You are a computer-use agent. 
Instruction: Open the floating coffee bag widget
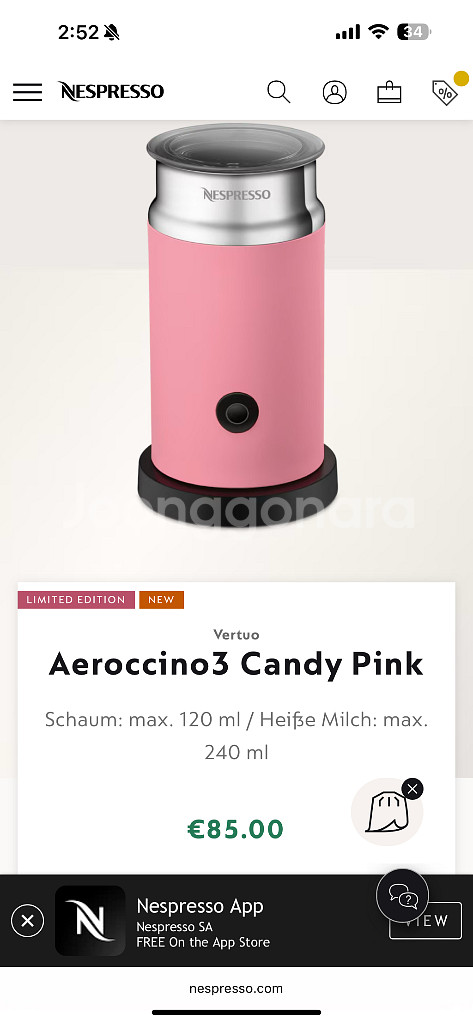(x=385, y=813)
